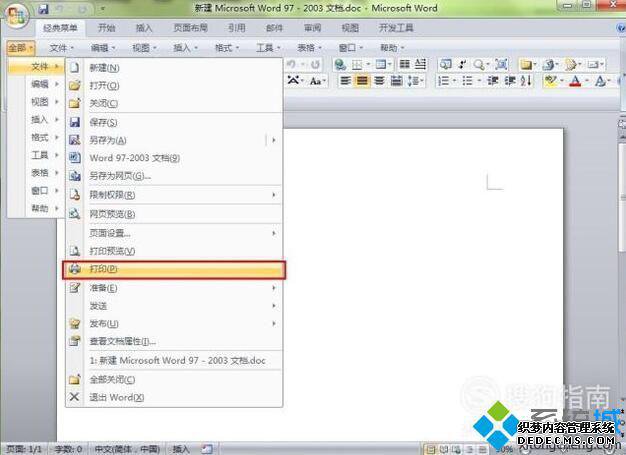626x455 pixels.
Task: Toggle distributed justify alignment button
Action: [396, 81]
